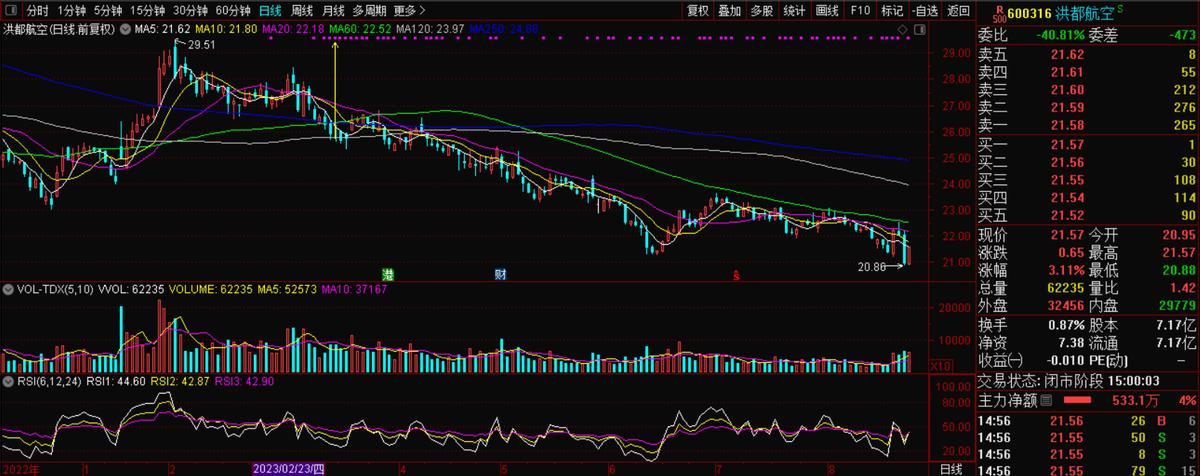Open the F10 company info button

click(x=859, y=11)
